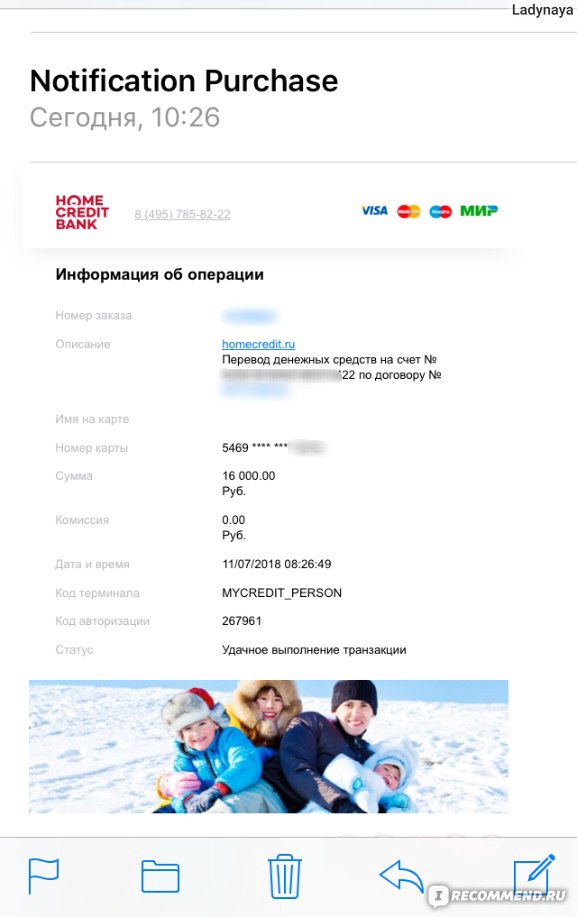Tap the flag icon in bottom toolbar

(x=44, y=876)
